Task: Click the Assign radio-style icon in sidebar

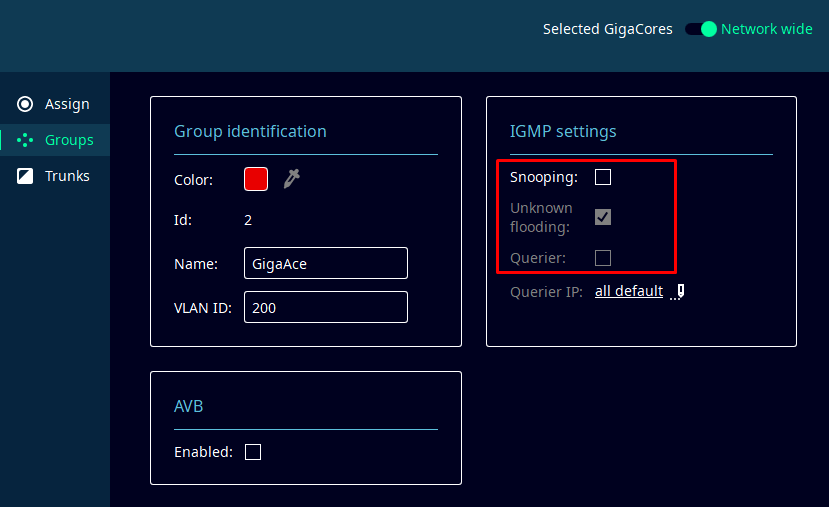Action: coord(25,104)
